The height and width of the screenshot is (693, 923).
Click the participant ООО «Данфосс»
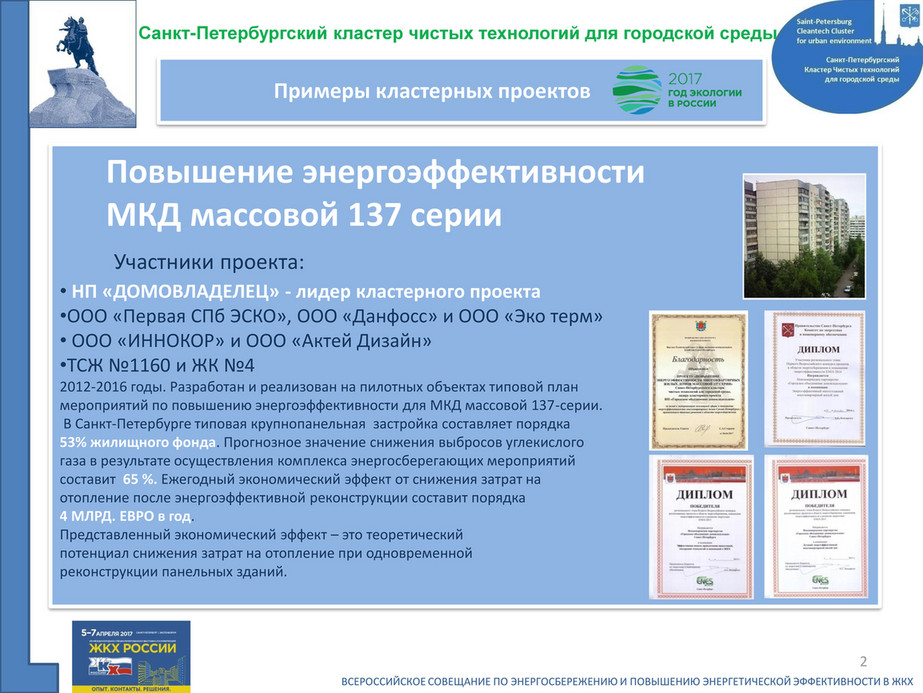point(367,316)
